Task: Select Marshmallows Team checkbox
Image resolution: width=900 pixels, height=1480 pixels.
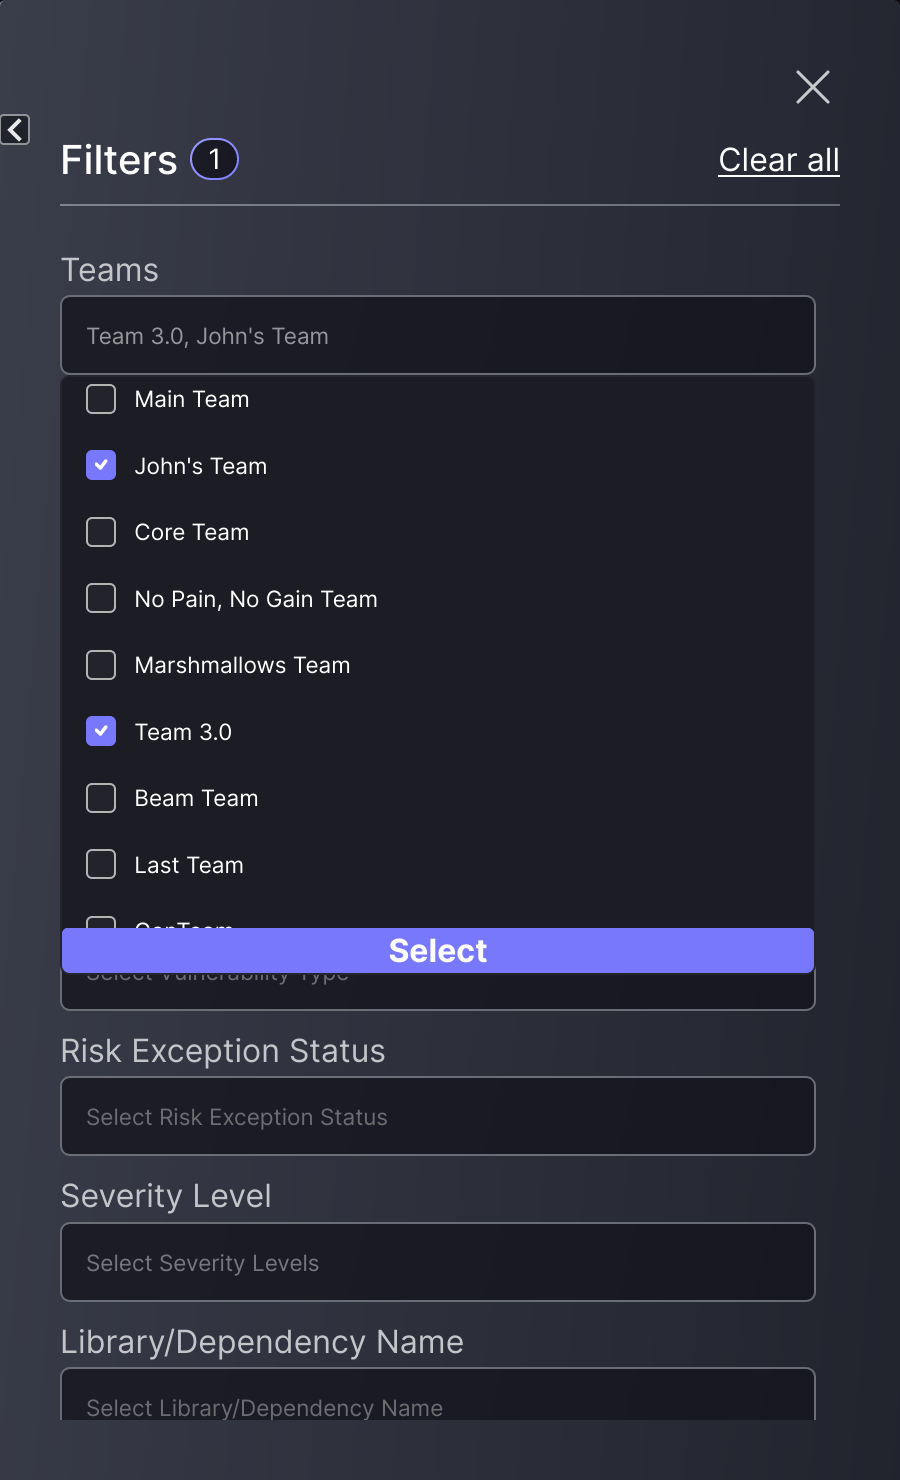Action: coord(101,665)
